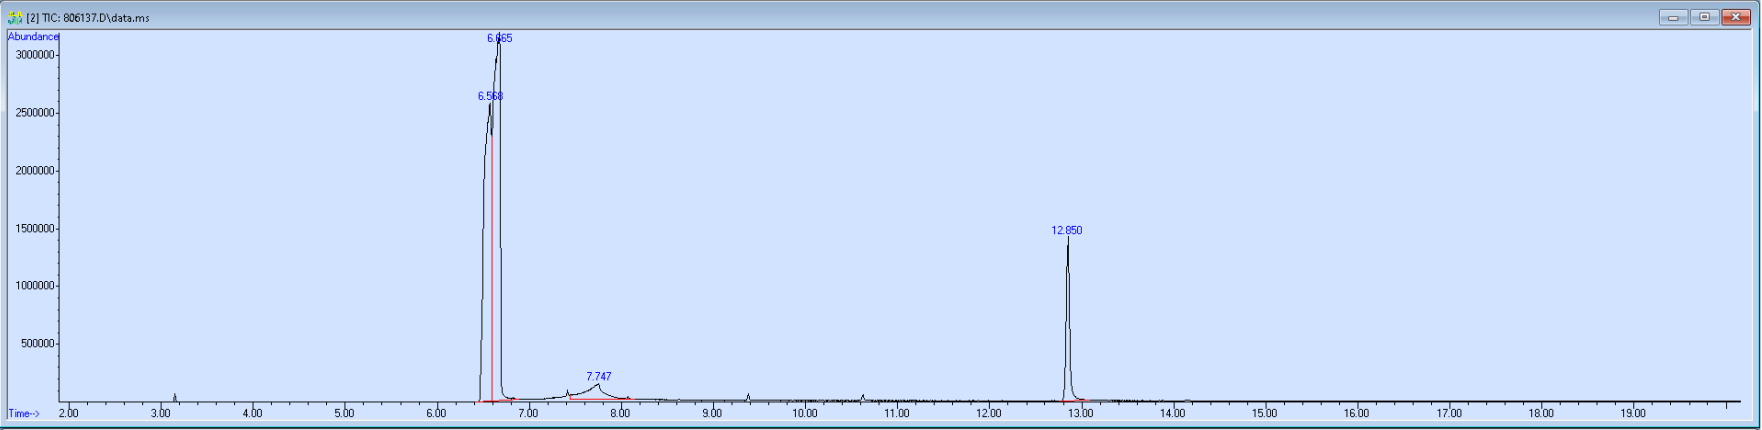Image resolution: width=1762 pixels, height=430 pixels.
Task: Click the 5.00 time axis value
Action: pyautogui.click(x=344, y=413)
